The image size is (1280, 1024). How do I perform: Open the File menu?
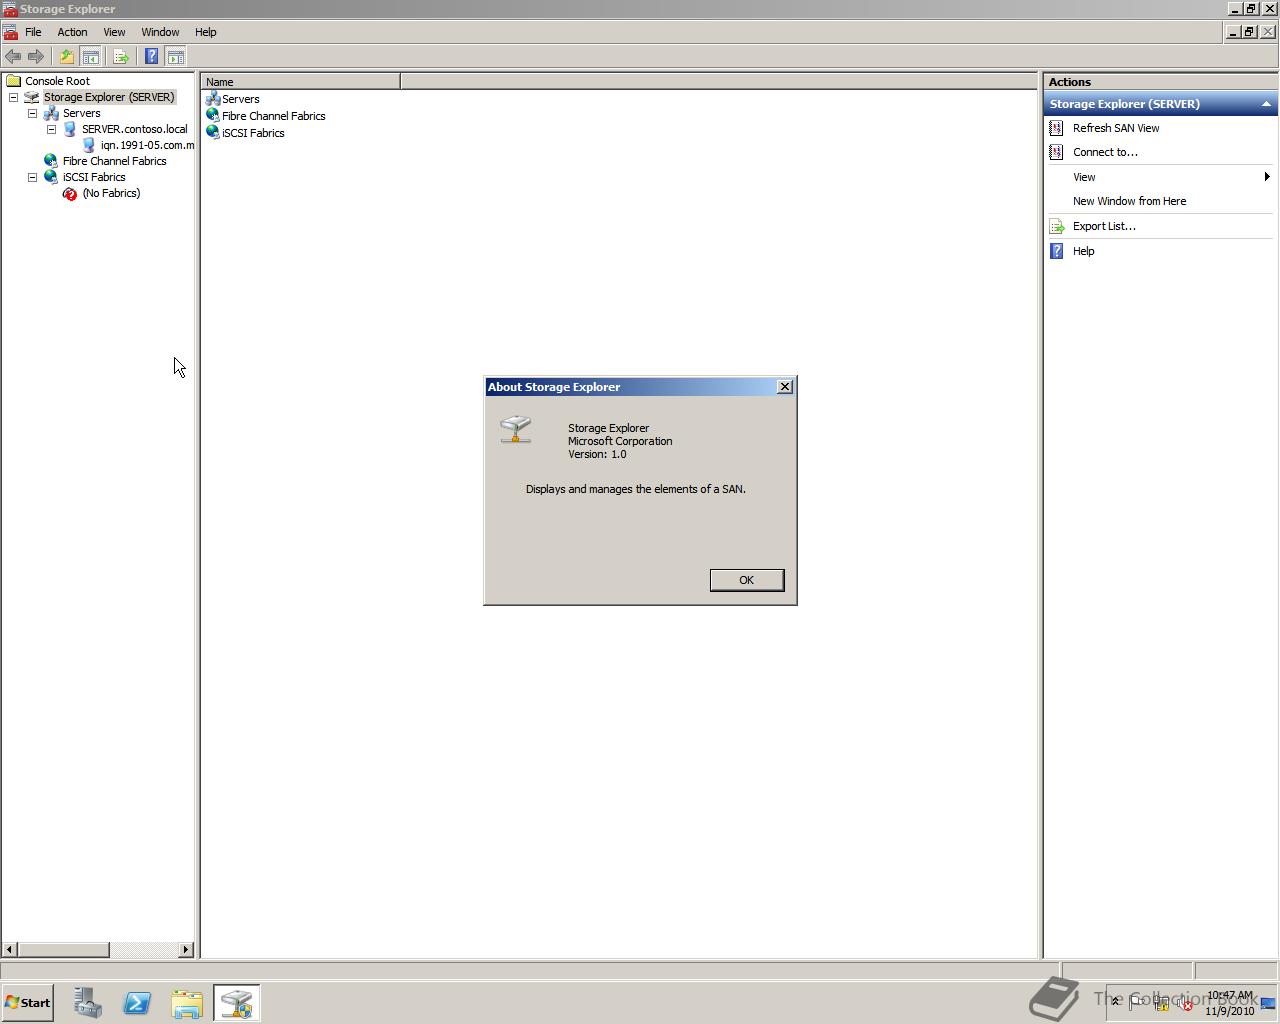tap(33, 32)
